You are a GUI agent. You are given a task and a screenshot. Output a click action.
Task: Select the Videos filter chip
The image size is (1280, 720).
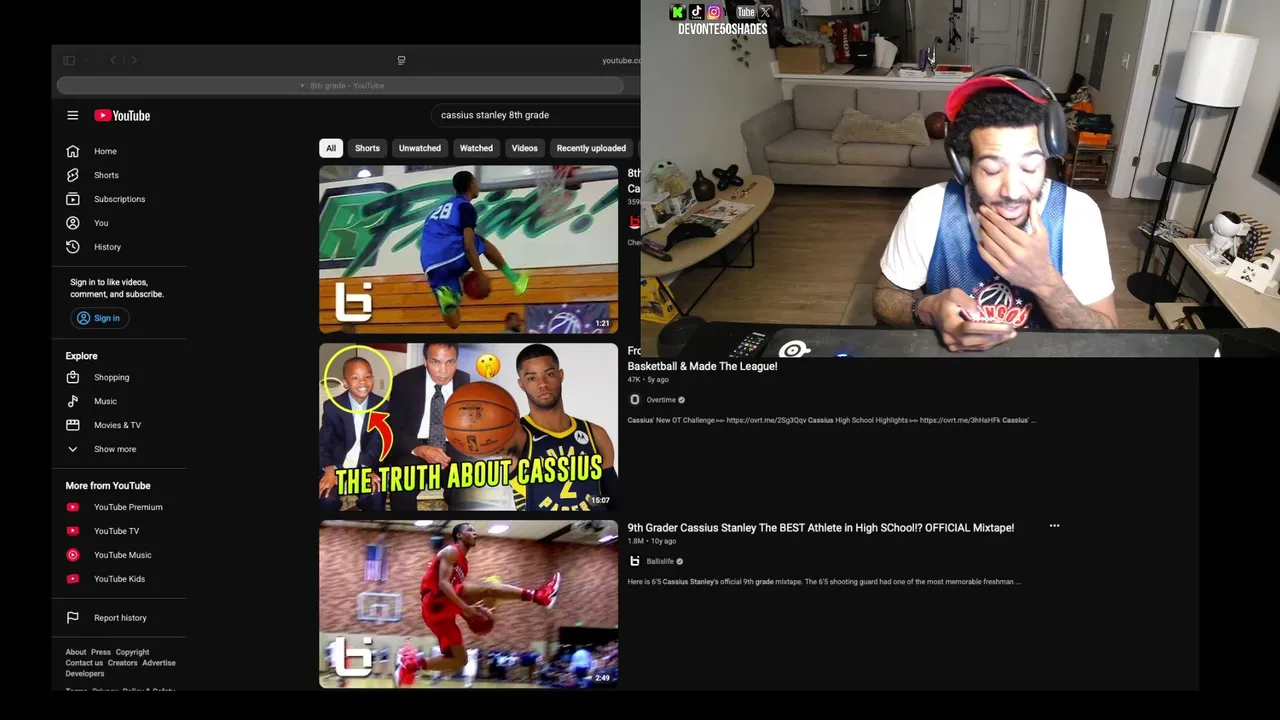pos(525,148)
